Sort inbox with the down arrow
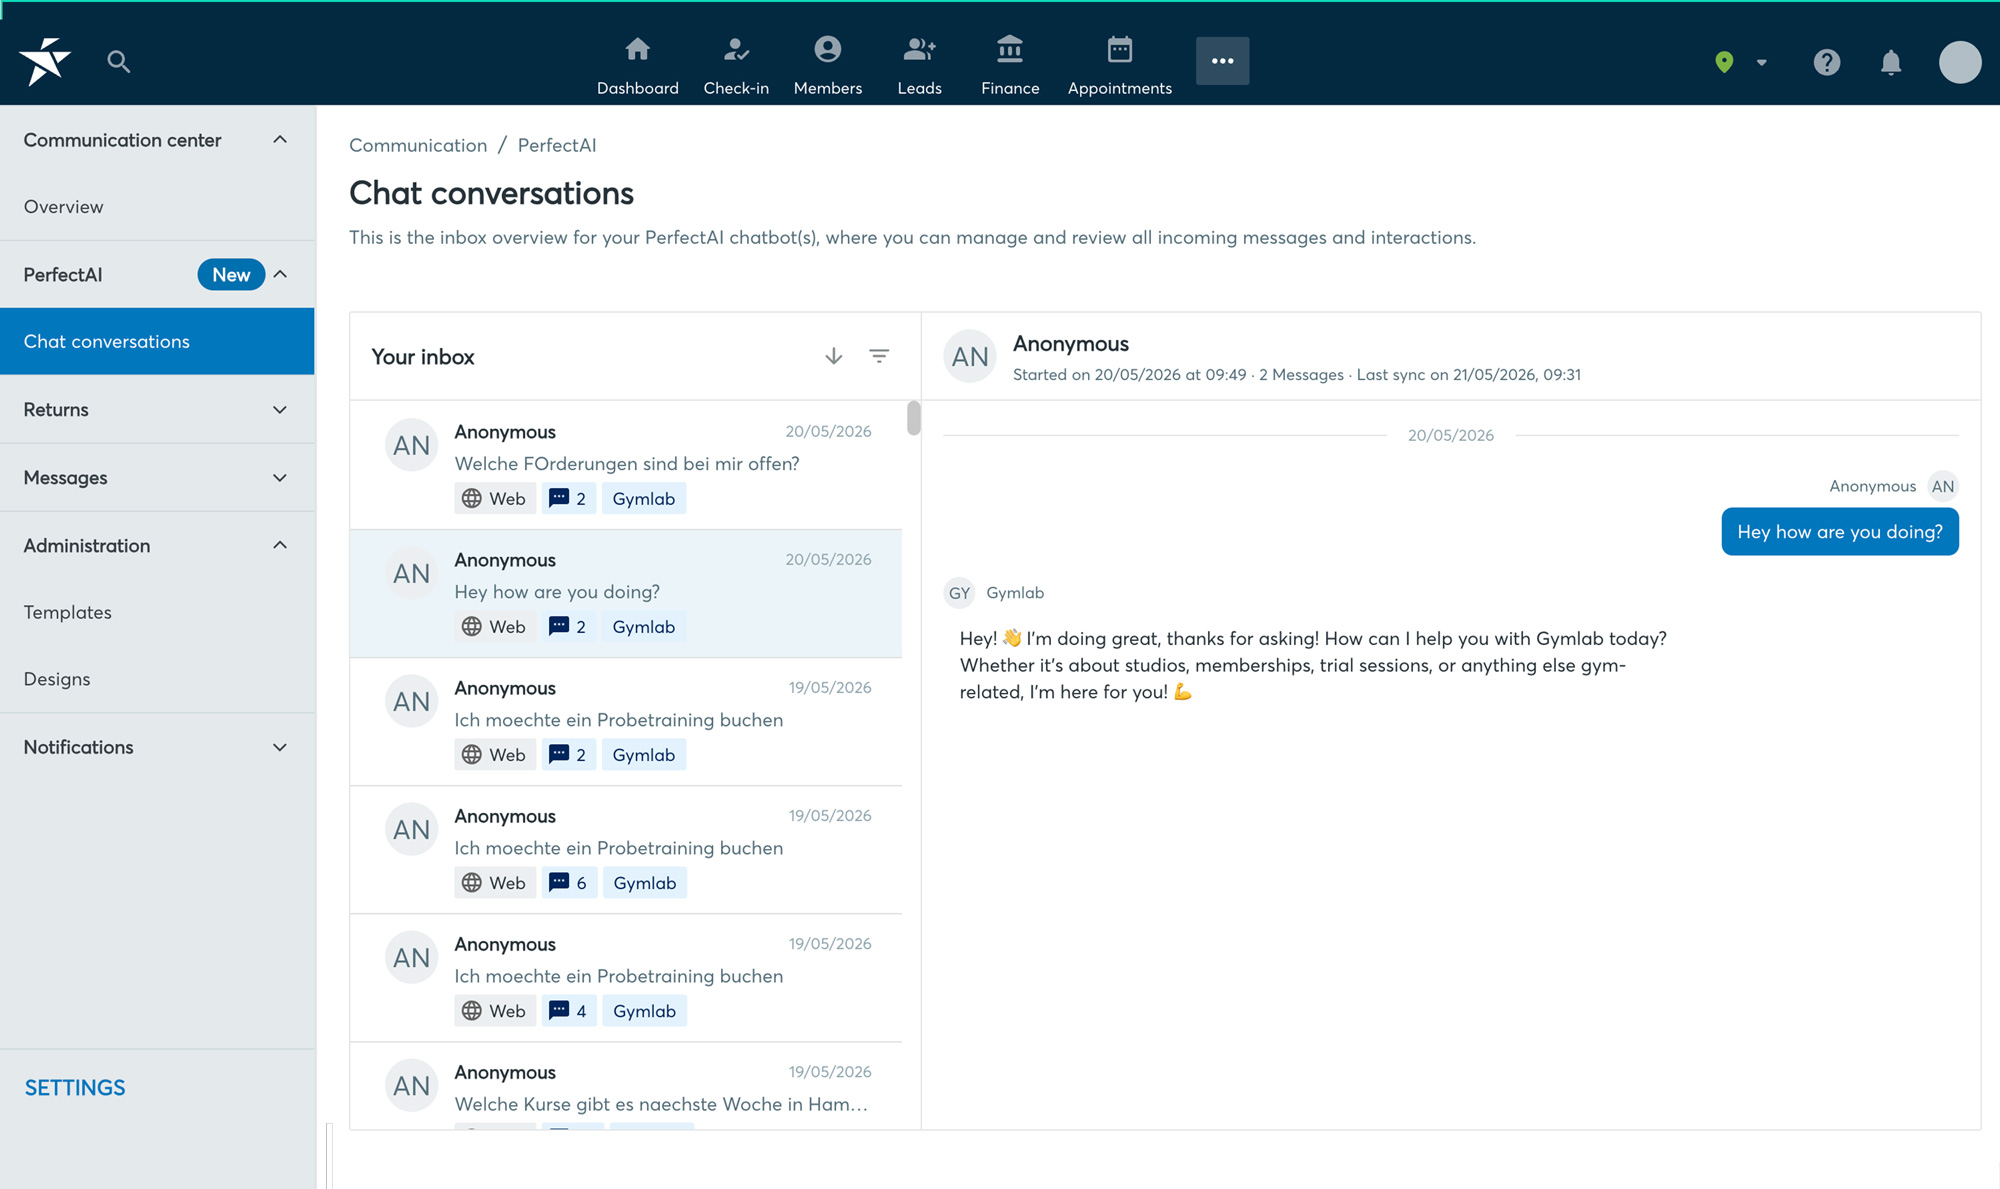 tap(833, 356)
